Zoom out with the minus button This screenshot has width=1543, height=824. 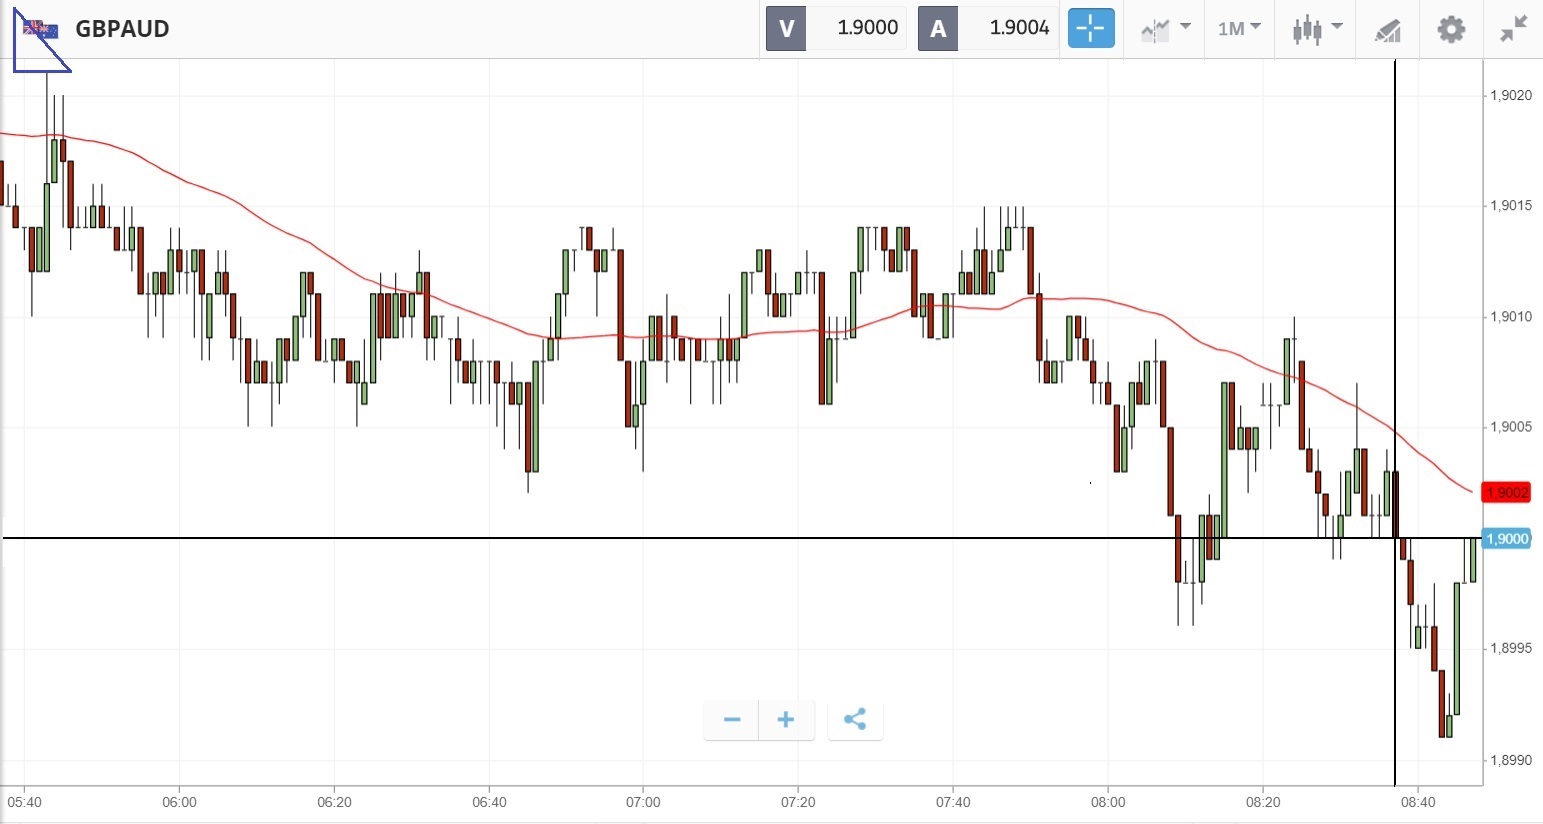(x=732, y=720)
